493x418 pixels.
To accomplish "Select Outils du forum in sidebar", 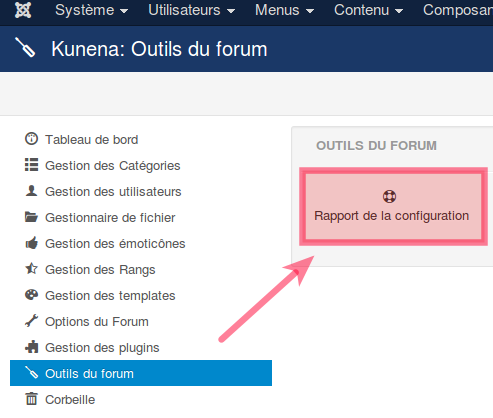I will (x=141, y=373).
